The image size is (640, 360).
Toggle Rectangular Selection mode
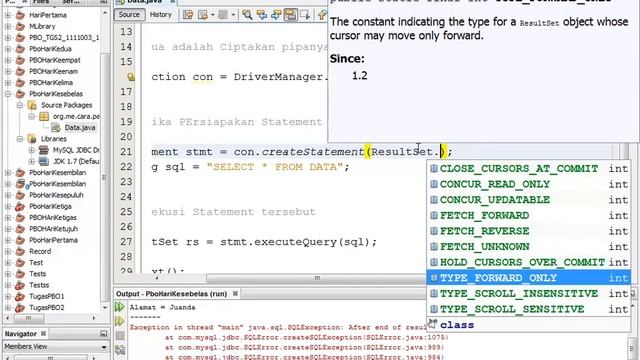[305, 15]
